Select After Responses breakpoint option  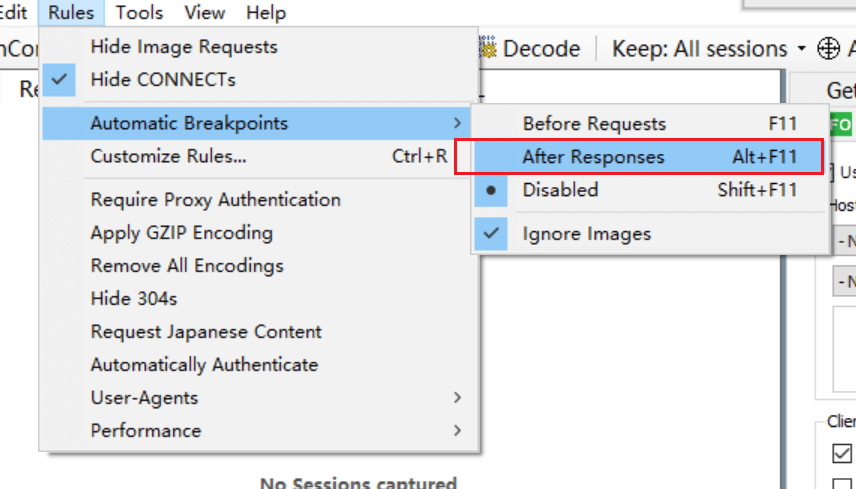[x=593, y=157]
